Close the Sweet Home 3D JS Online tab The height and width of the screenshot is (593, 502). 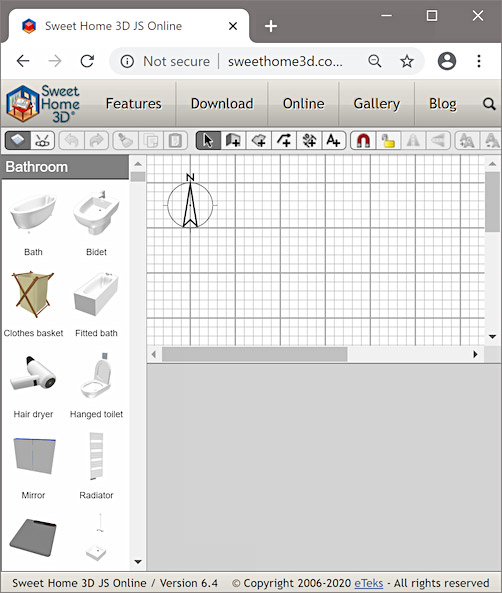pyautogui.click(x=233, y=26)
